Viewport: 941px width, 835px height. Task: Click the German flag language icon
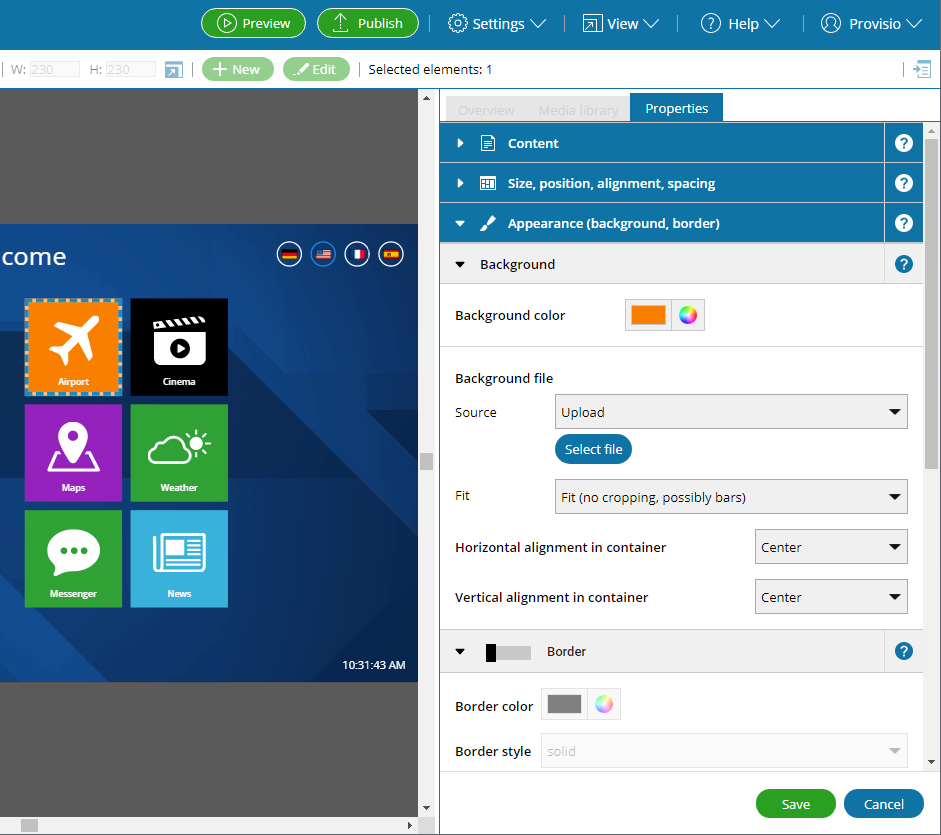pyautogui.click(x=290, y=255)
